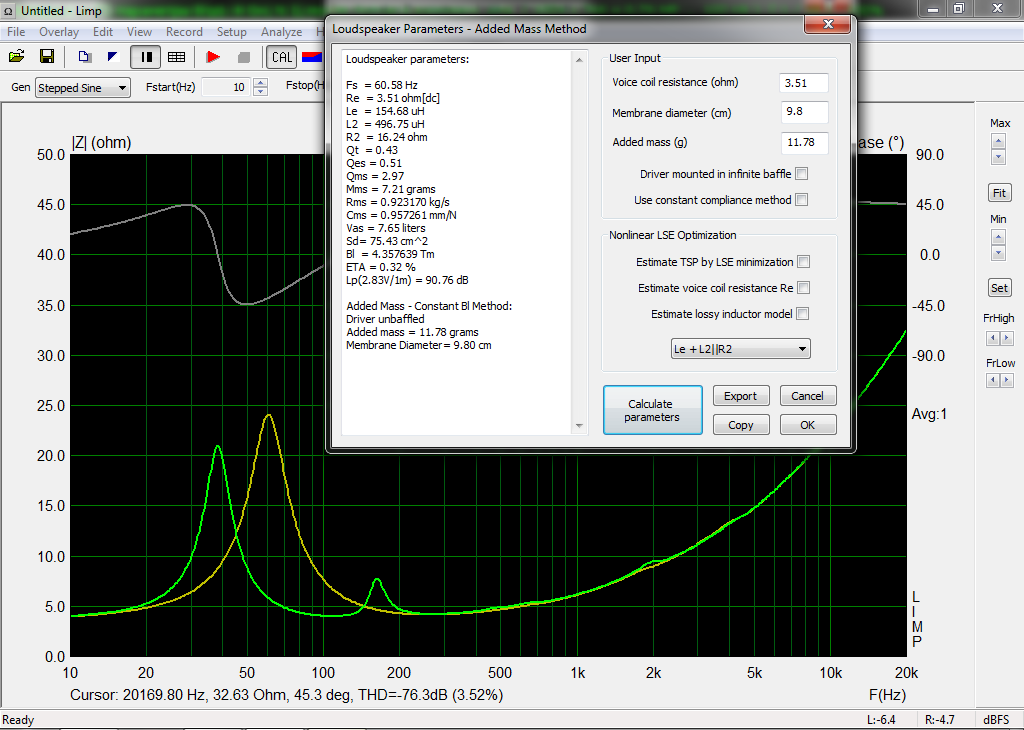Image resolution: width=1024 pixels, height=730 pixels.
Task: Click the Fstart(Hz) value field
Action: pos(226,87)
